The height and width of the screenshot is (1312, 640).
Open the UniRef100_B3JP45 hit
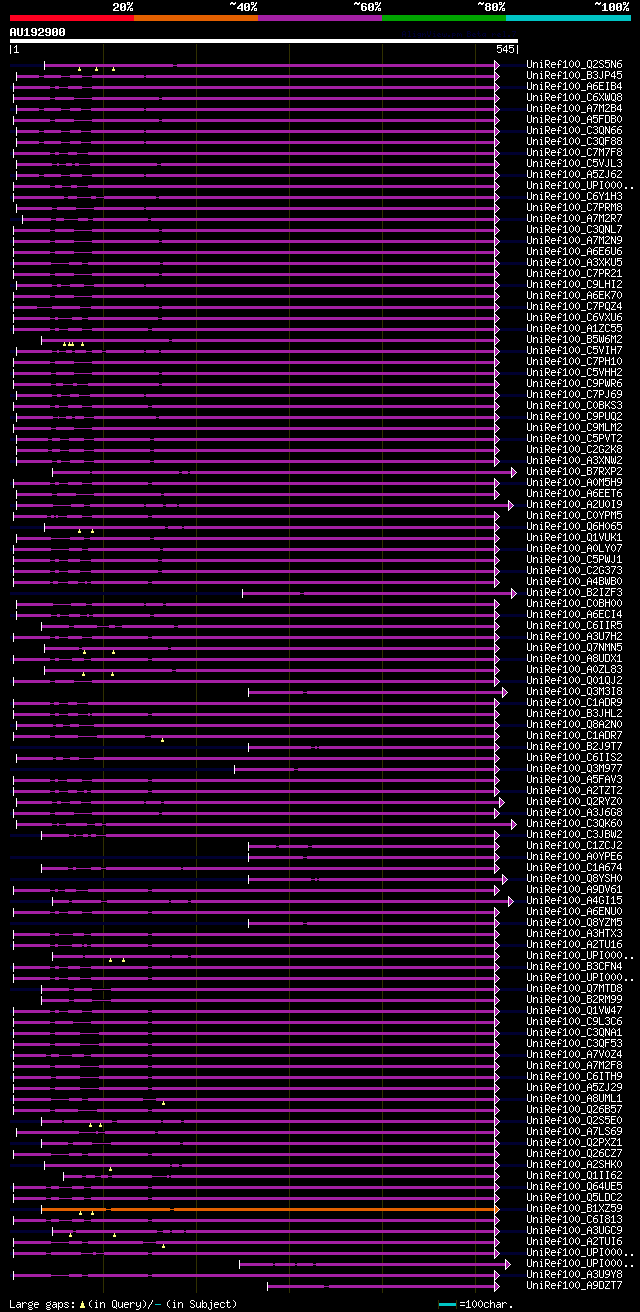point(574,76)
